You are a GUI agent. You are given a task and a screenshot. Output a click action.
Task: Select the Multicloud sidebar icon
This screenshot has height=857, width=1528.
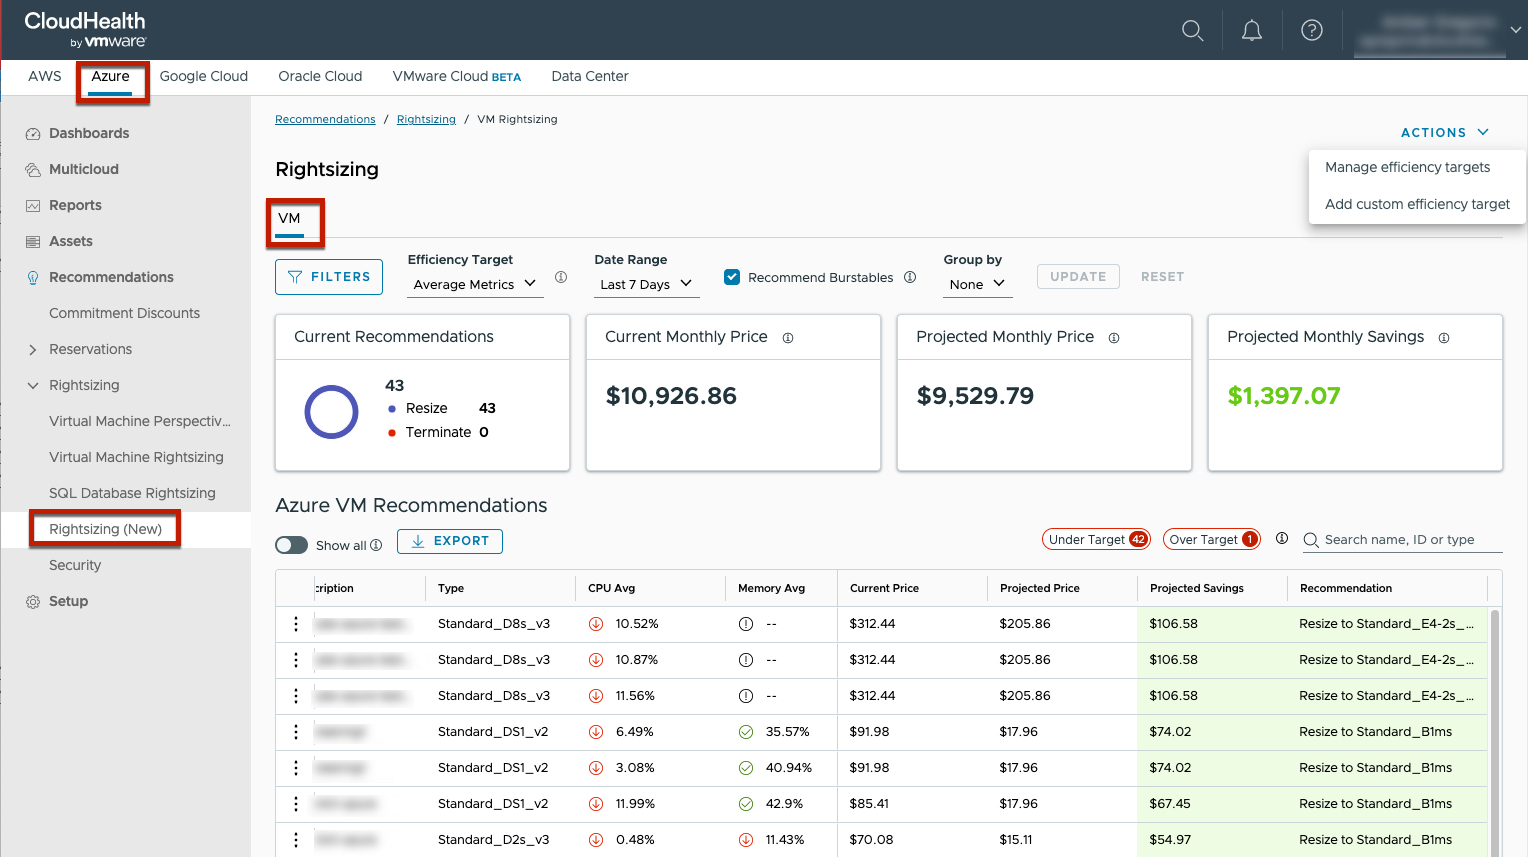(30, 169)
